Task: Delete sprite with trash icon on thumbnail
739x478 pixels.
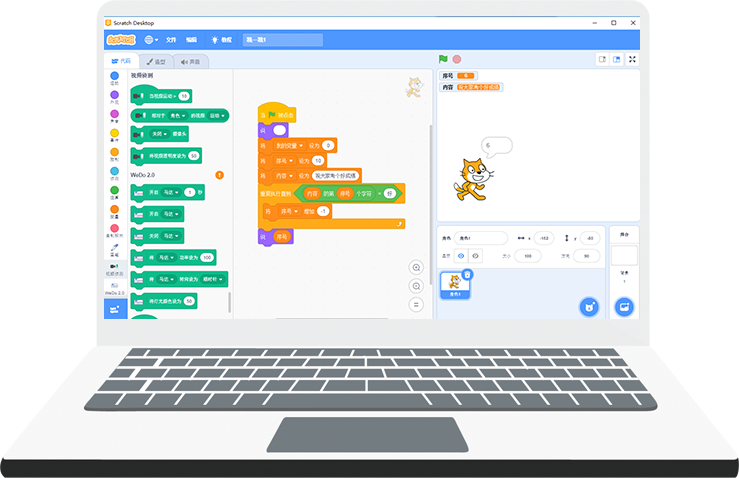Action: pyautogui.click(x=467, y=274)
